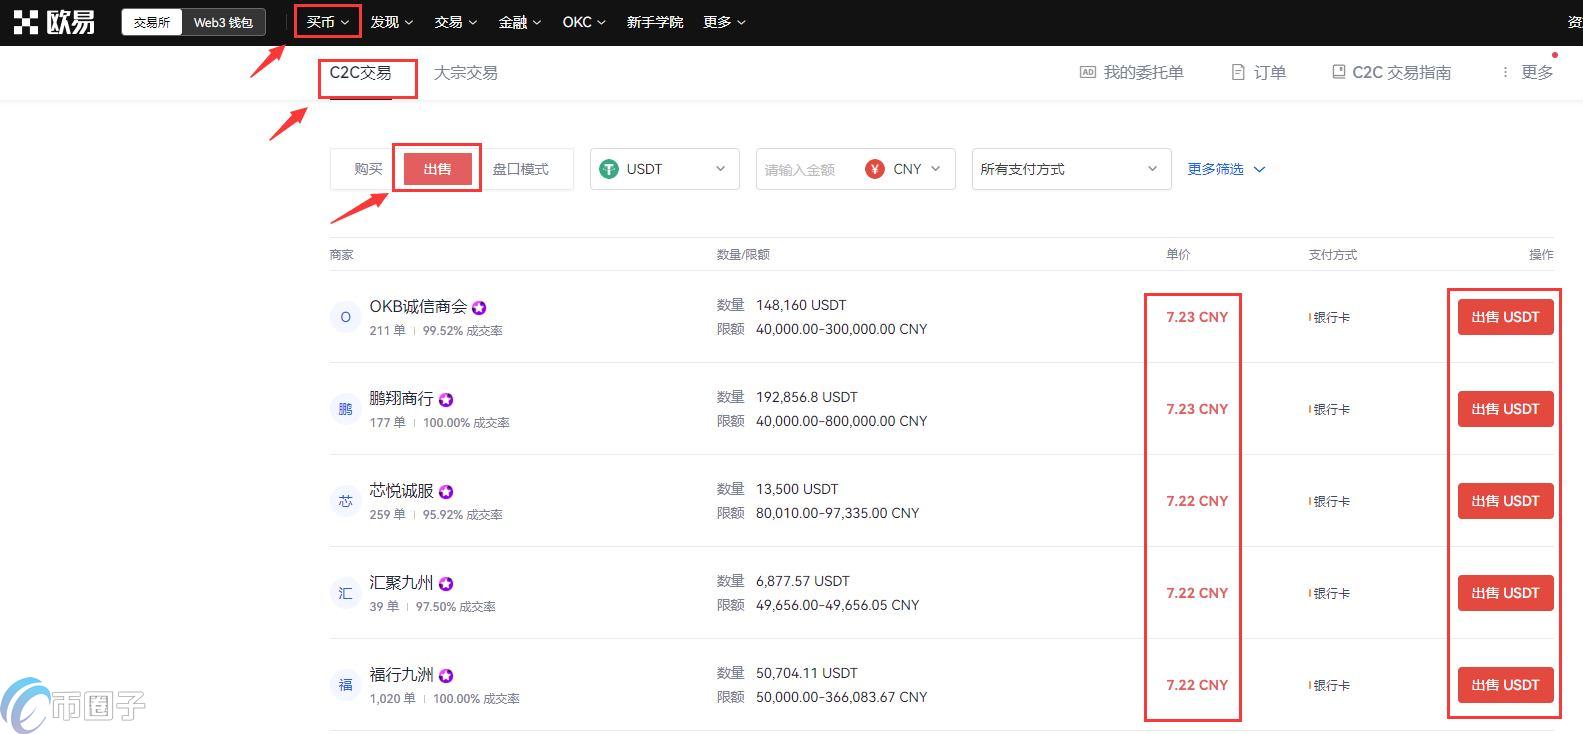Click 出售 USDT for 福行九洲
1583x734 pixels.
(x=1505, y=685)
